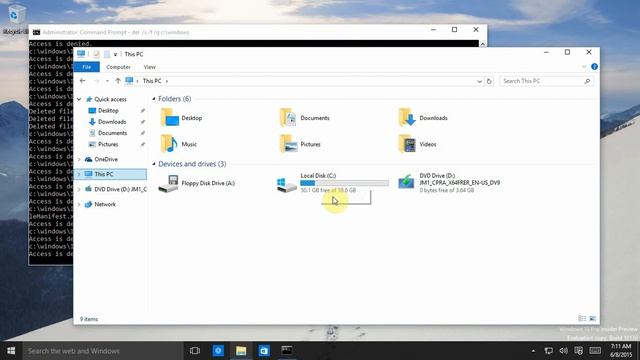Screen dimensions: 640x360
Task: Switch to Large icons view in status bar
Action: point(593,319)
